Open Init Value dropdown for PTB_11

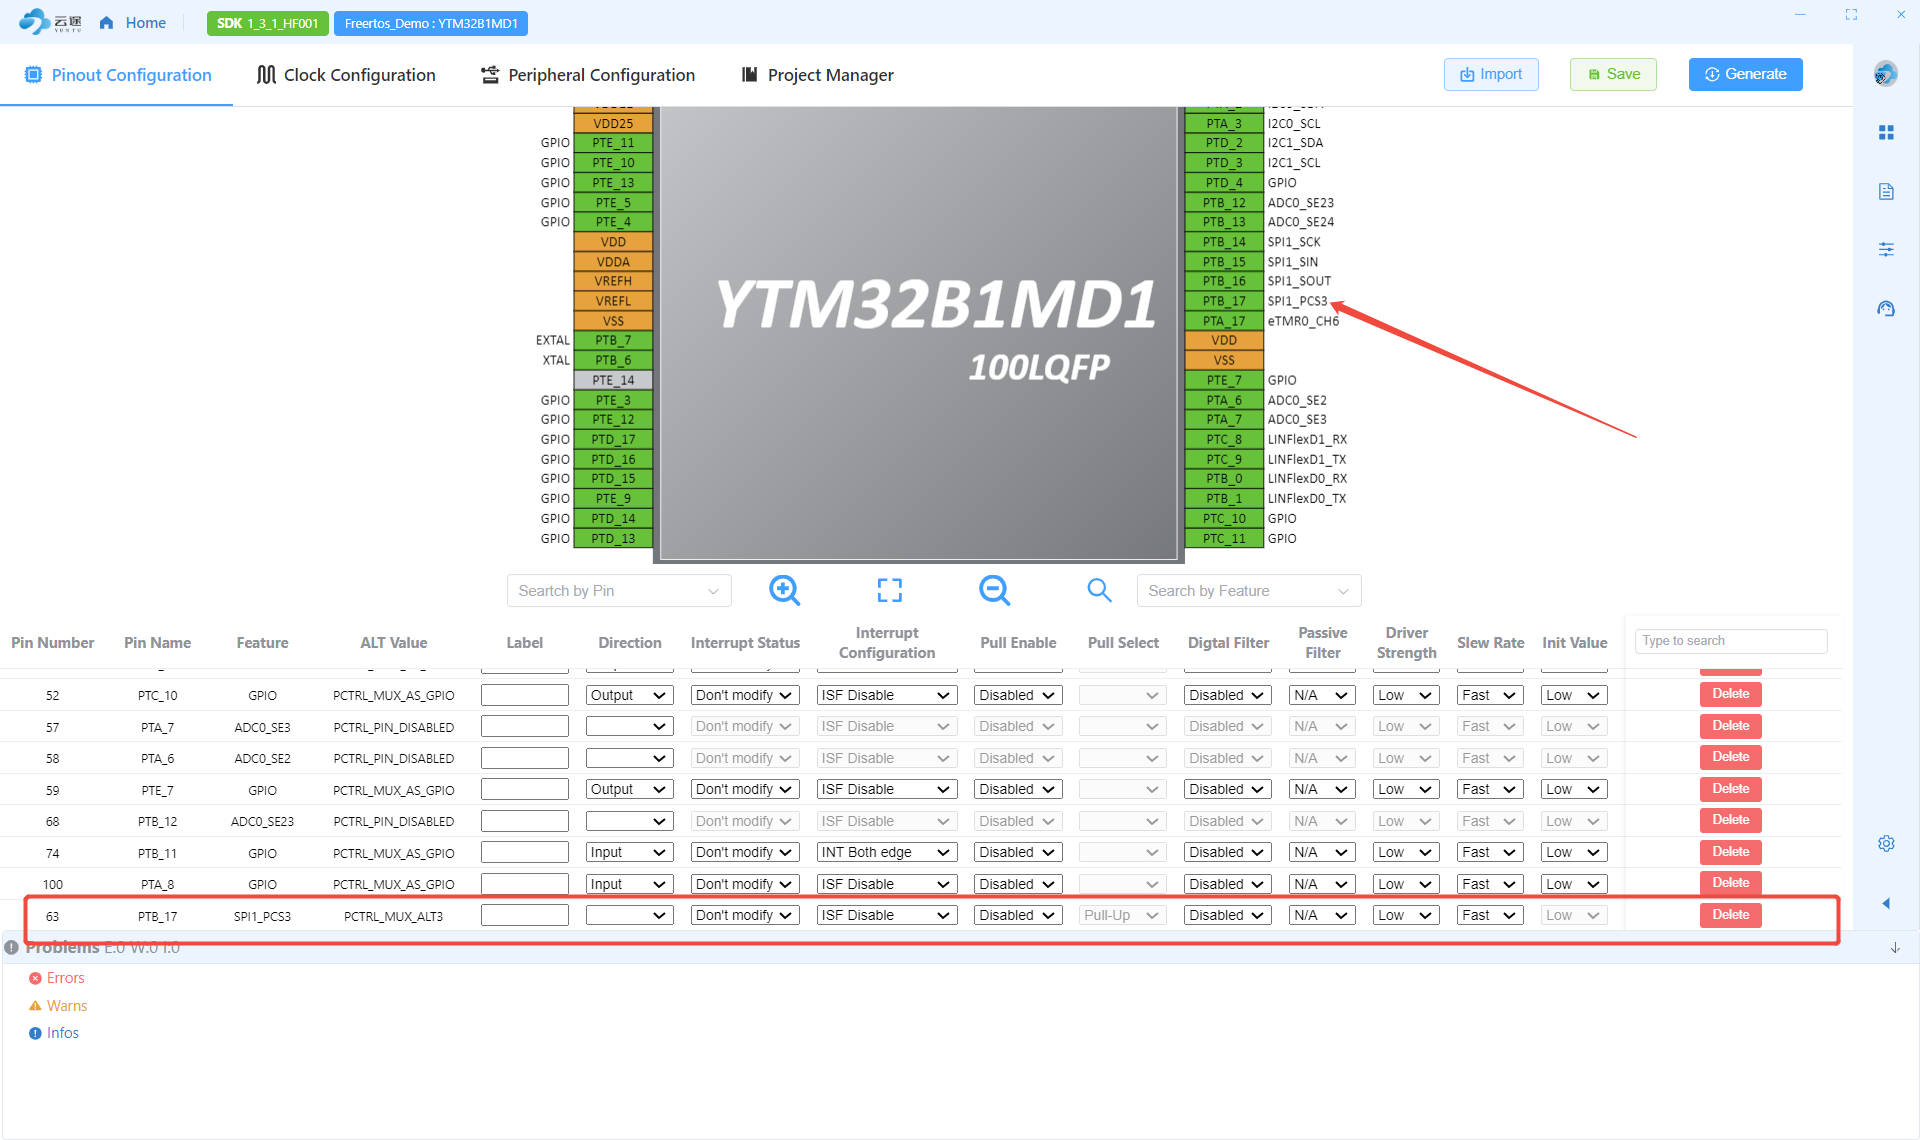1573,853
